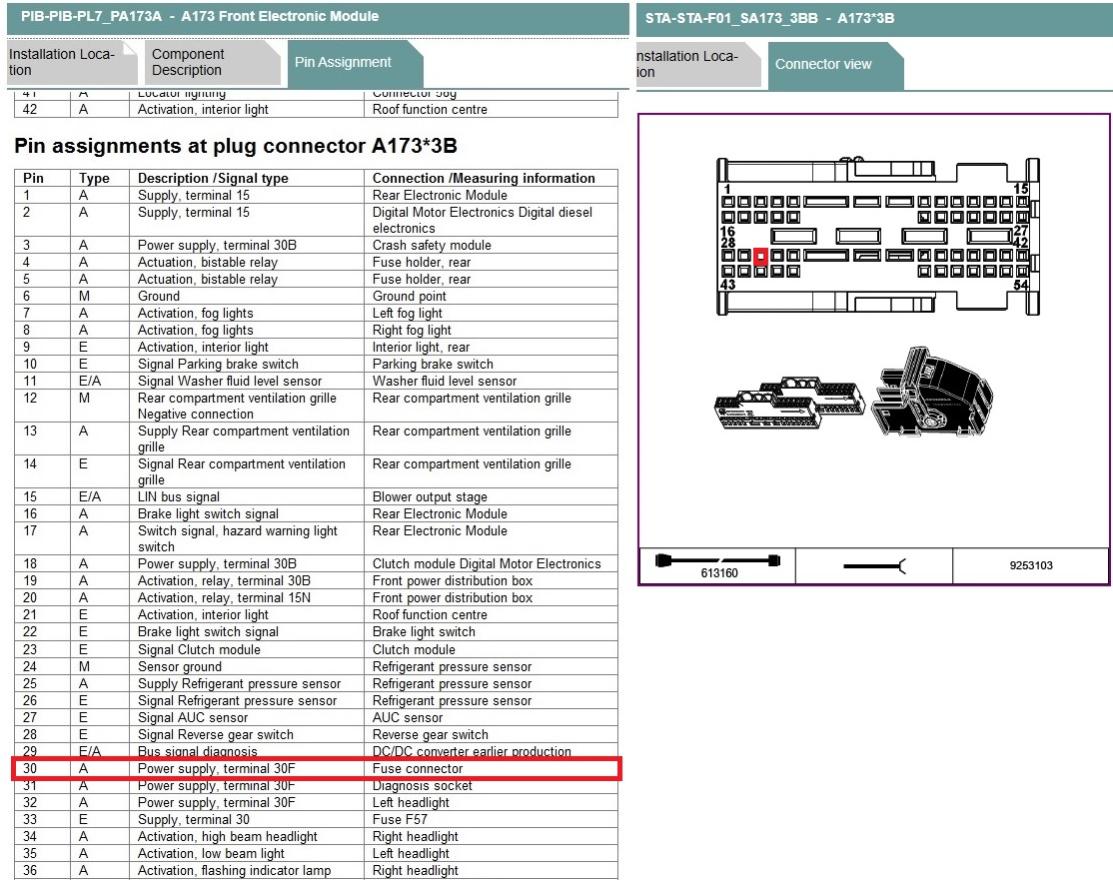
Task: Click part number 9253103
Action: tap(1030, 566)
